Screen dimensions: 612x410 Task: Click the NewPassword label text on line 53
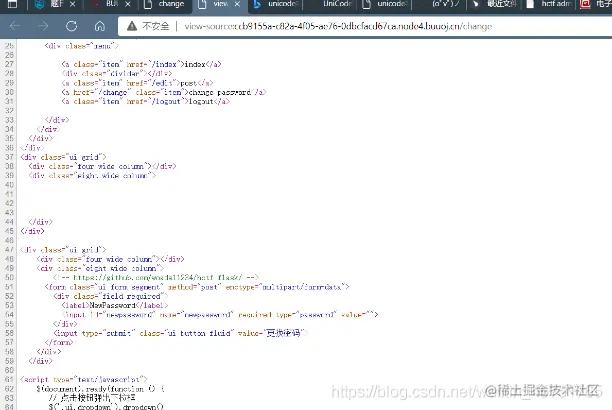115,305
